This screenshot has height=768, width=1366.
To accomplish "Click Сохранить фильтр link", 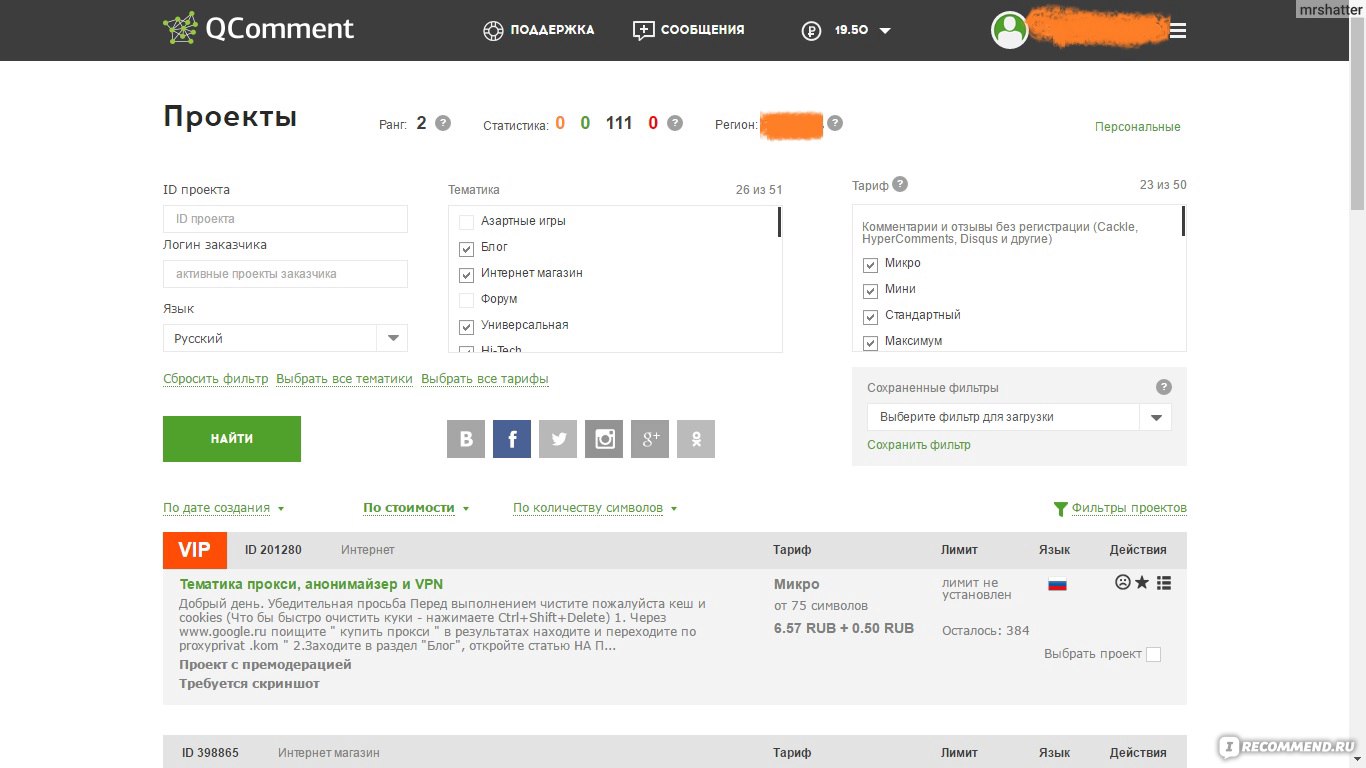I will coord(919,445).
